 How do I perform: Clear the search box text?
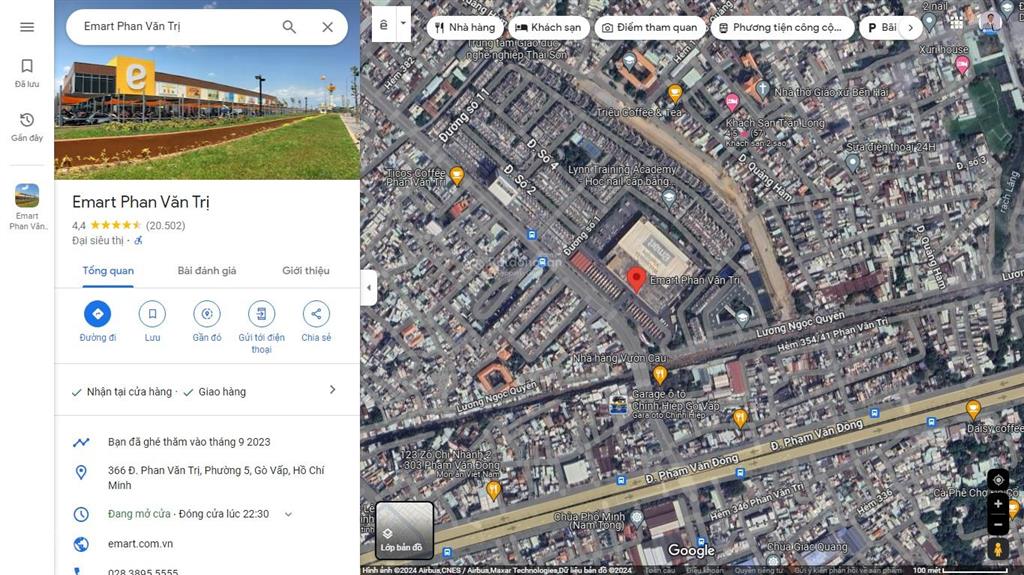pyautogui.click(x=327, y=27)
